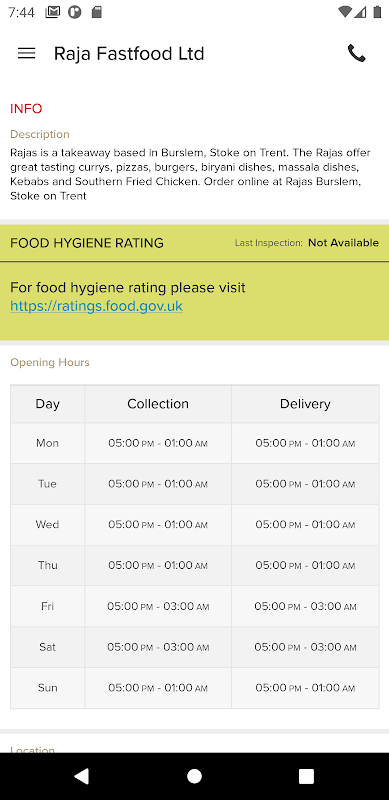The width and height of the screenshot is (389, 800).
Task: Open the hamburger navigation menu
Action: 27,54
